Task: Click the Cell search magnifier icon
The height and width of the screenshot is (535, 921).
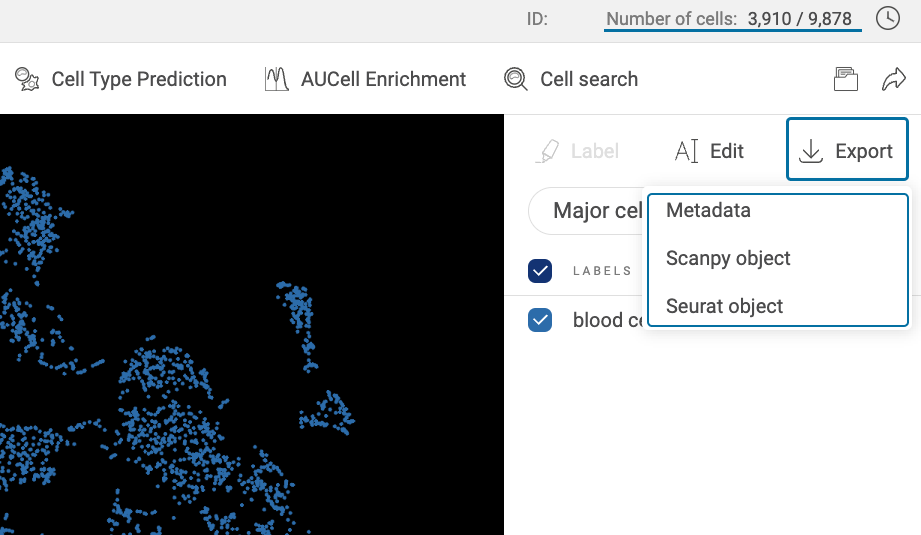Action: [x=516, y=80]
